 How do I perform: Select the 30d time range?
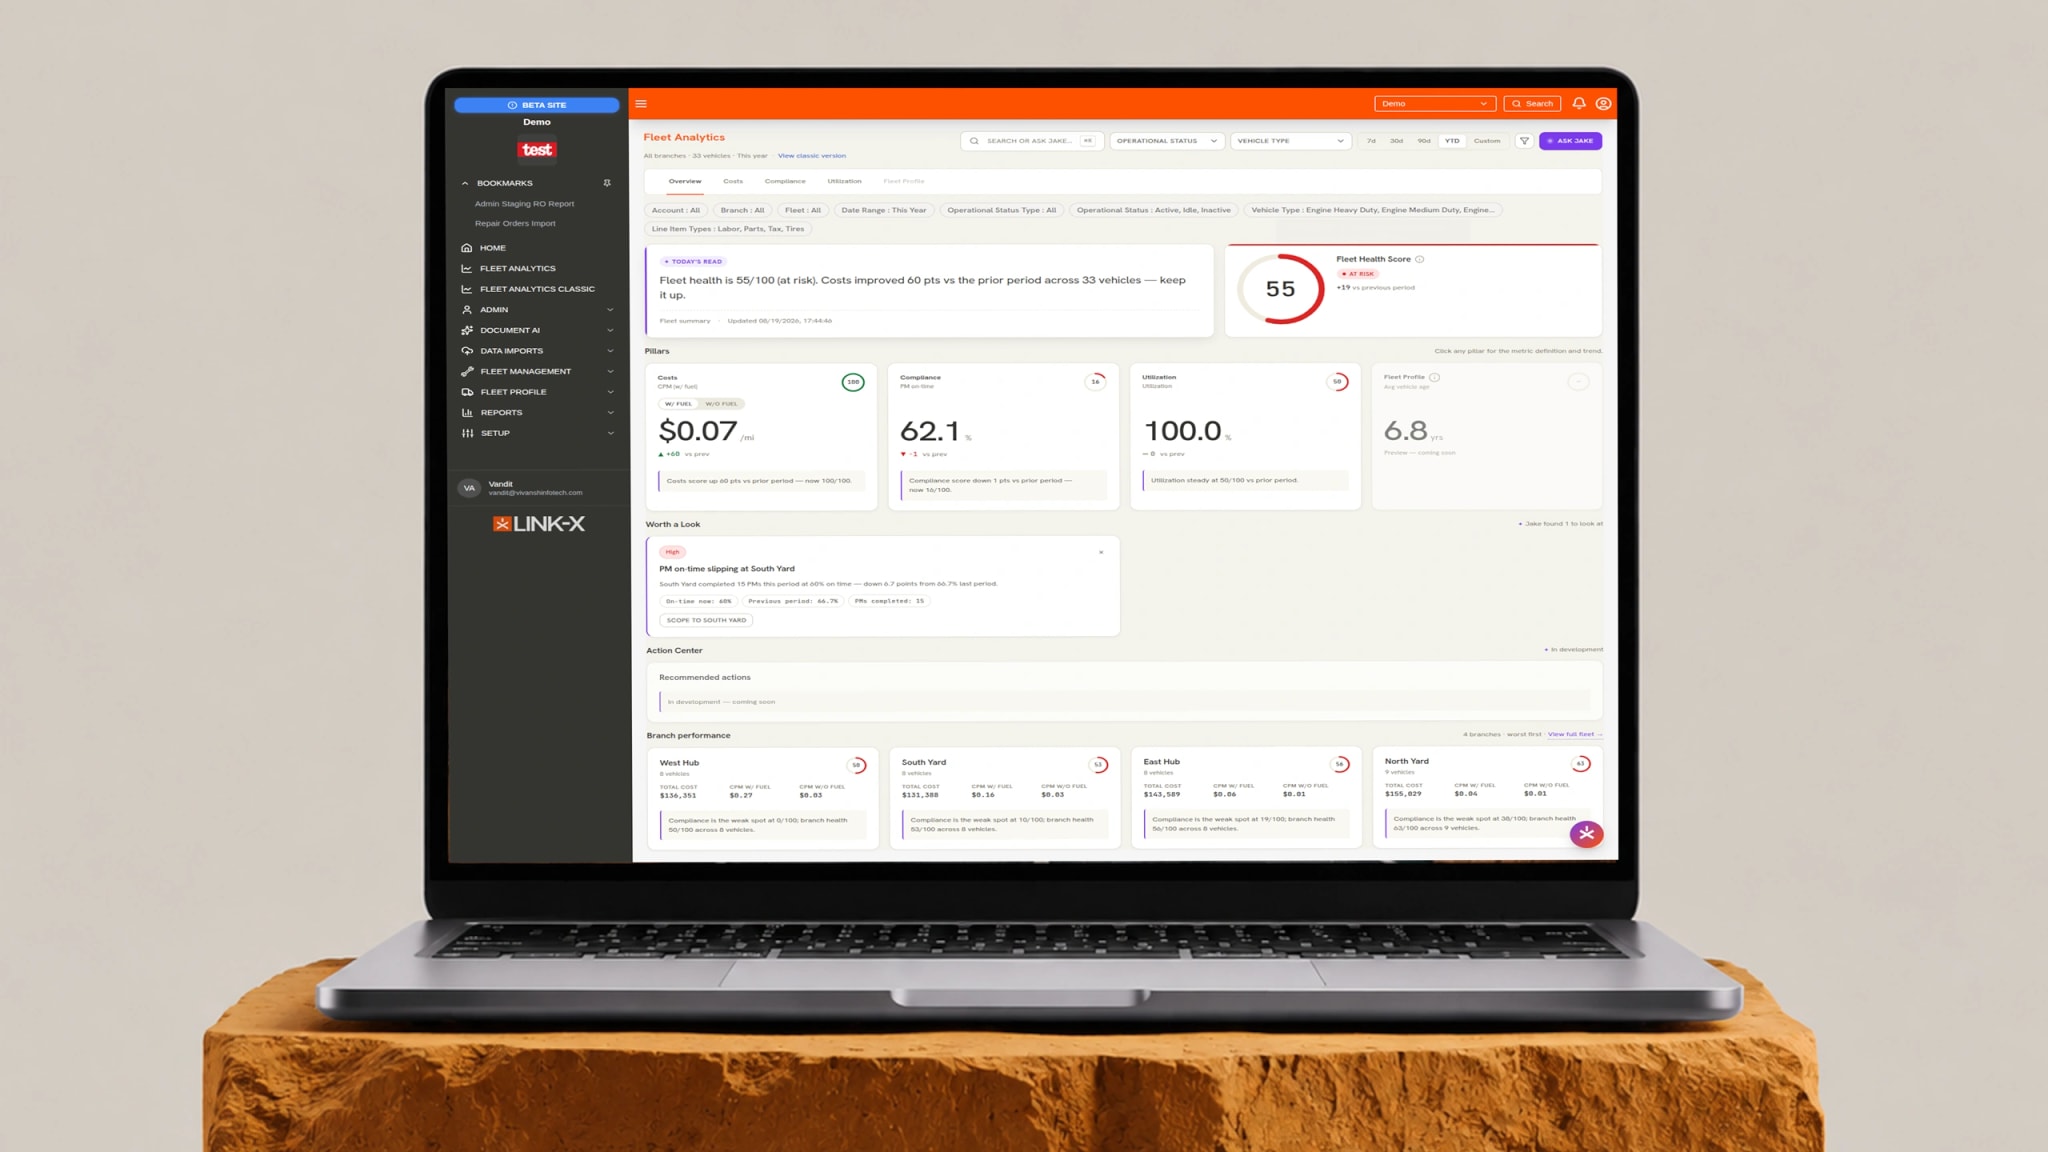(x=1396, y=141)
